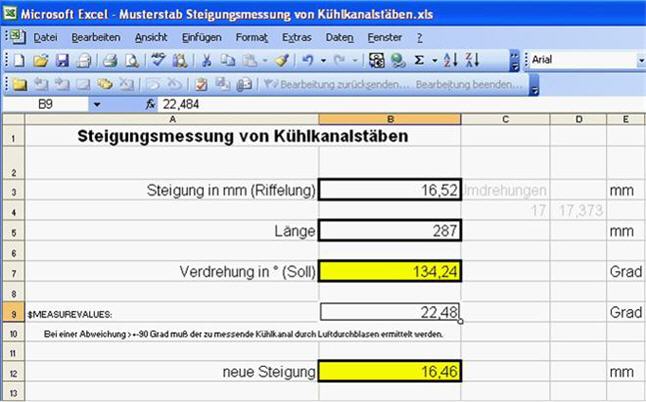Select yellow cell with value 134,24
Image resolution: width=646 pixels, height=402 pixels.
click(x=390, y=271)
